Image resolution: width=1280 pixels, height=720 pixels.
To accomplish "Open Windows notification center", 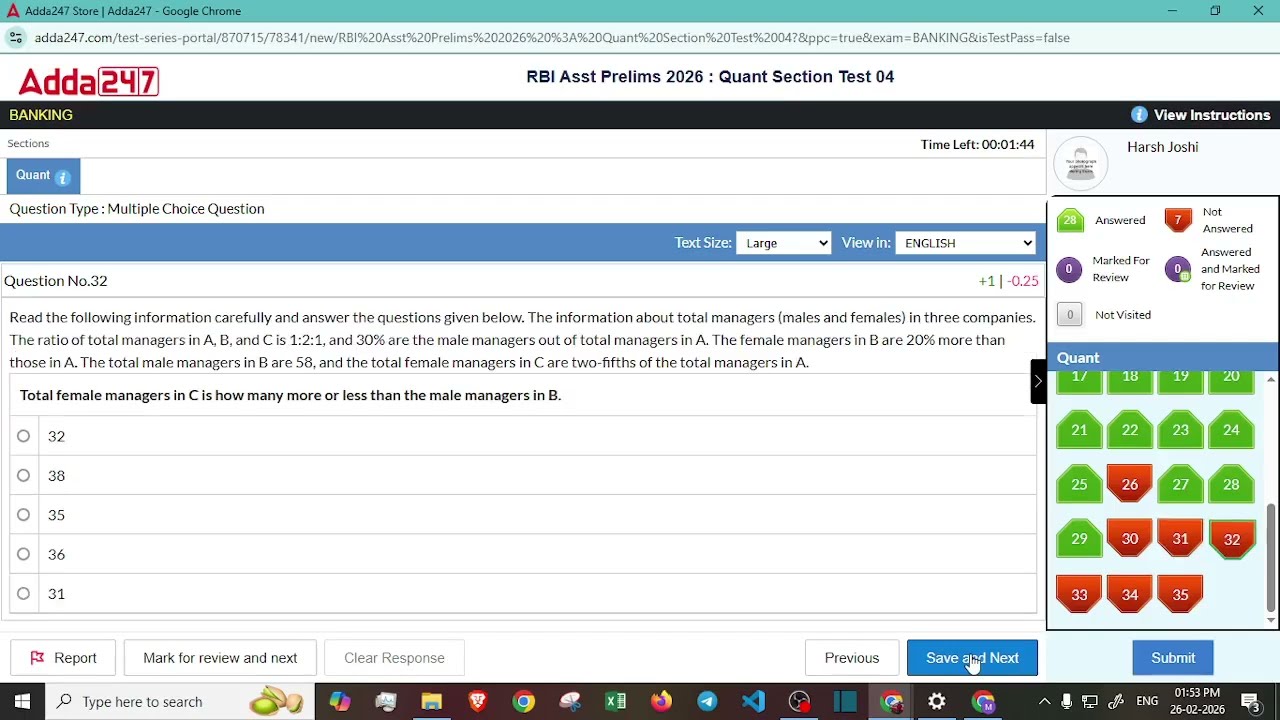I will click(x=1250, y=702).
